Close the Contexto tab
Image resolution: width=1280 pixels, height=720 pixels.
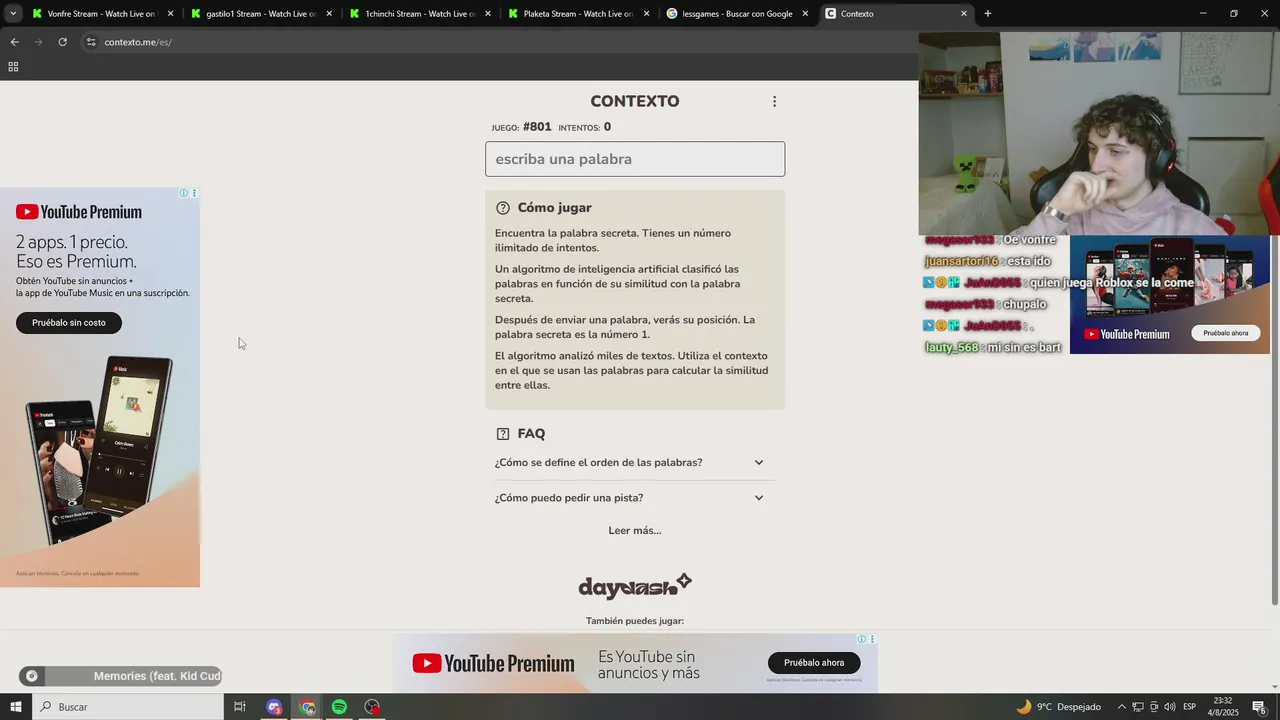(964, 14)
